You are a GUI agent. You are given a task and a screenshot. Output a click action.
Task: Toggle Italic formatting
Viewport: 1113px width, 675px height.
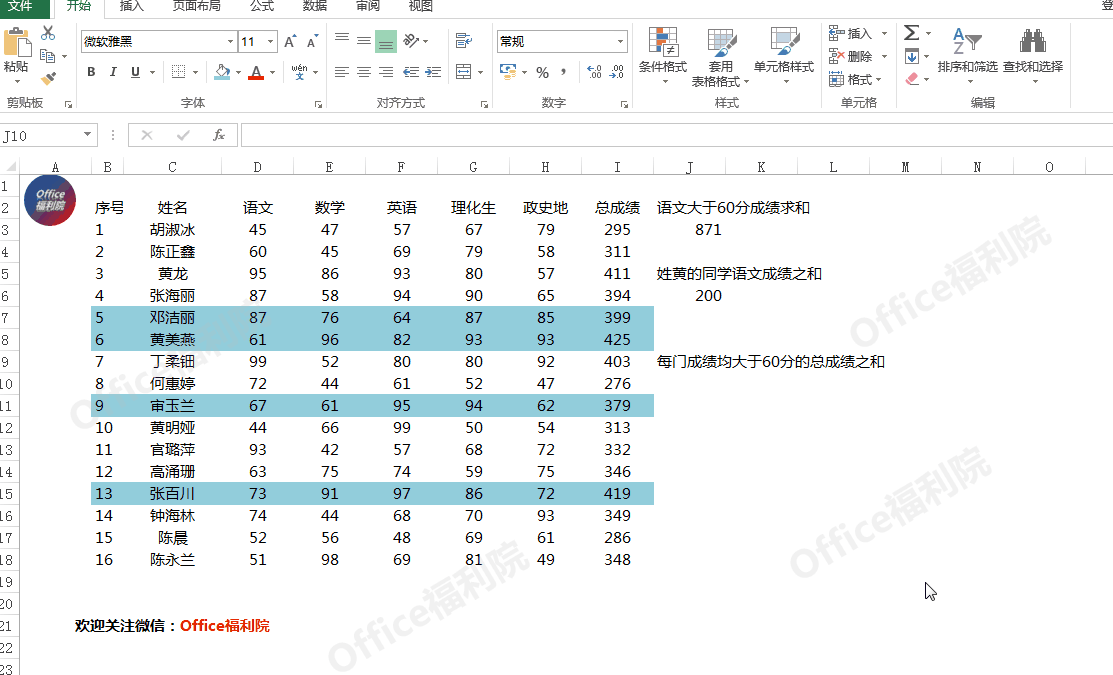pos(113,72)
